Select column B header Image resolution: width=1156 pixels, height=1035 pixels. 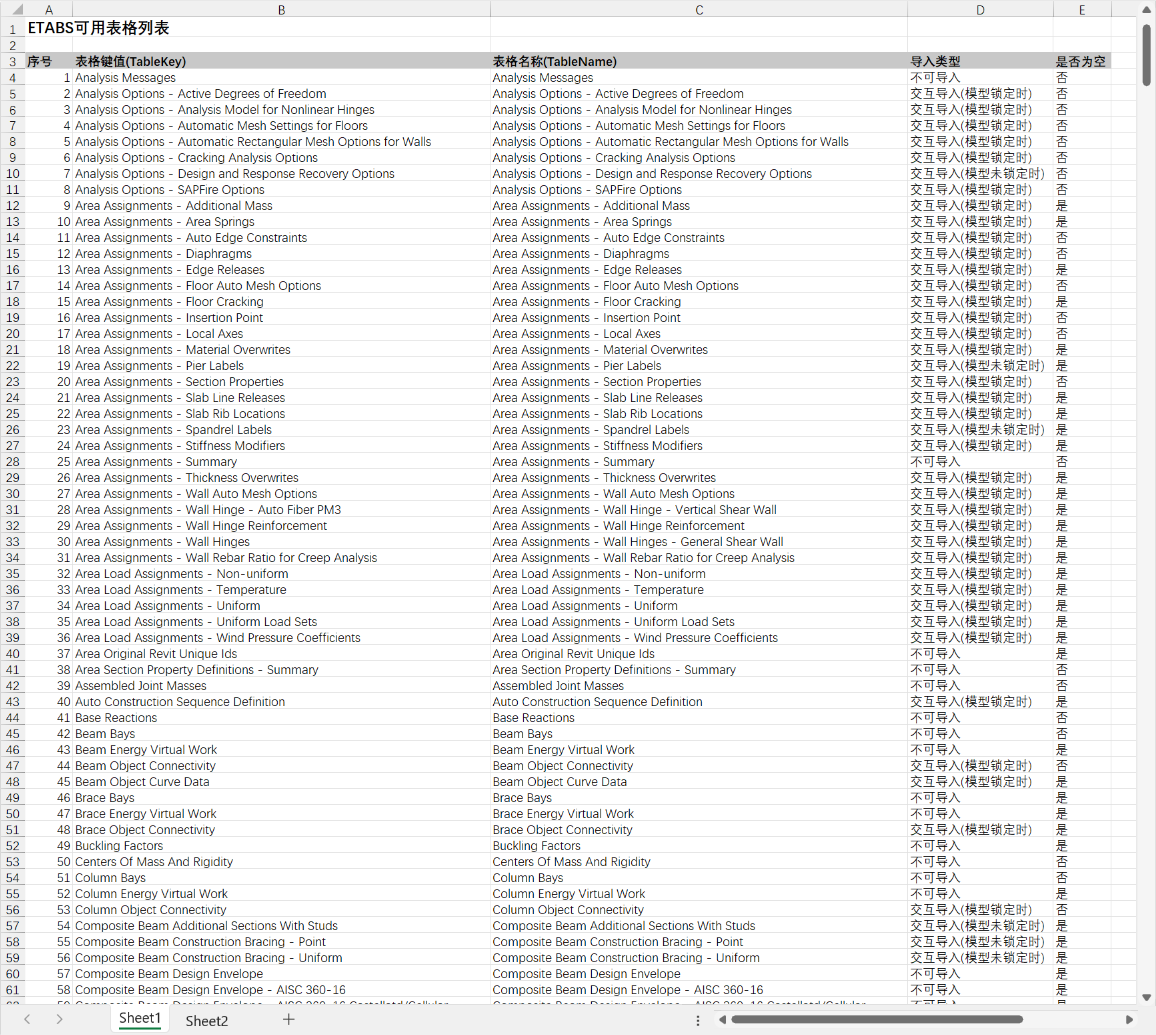click(281, 10)
